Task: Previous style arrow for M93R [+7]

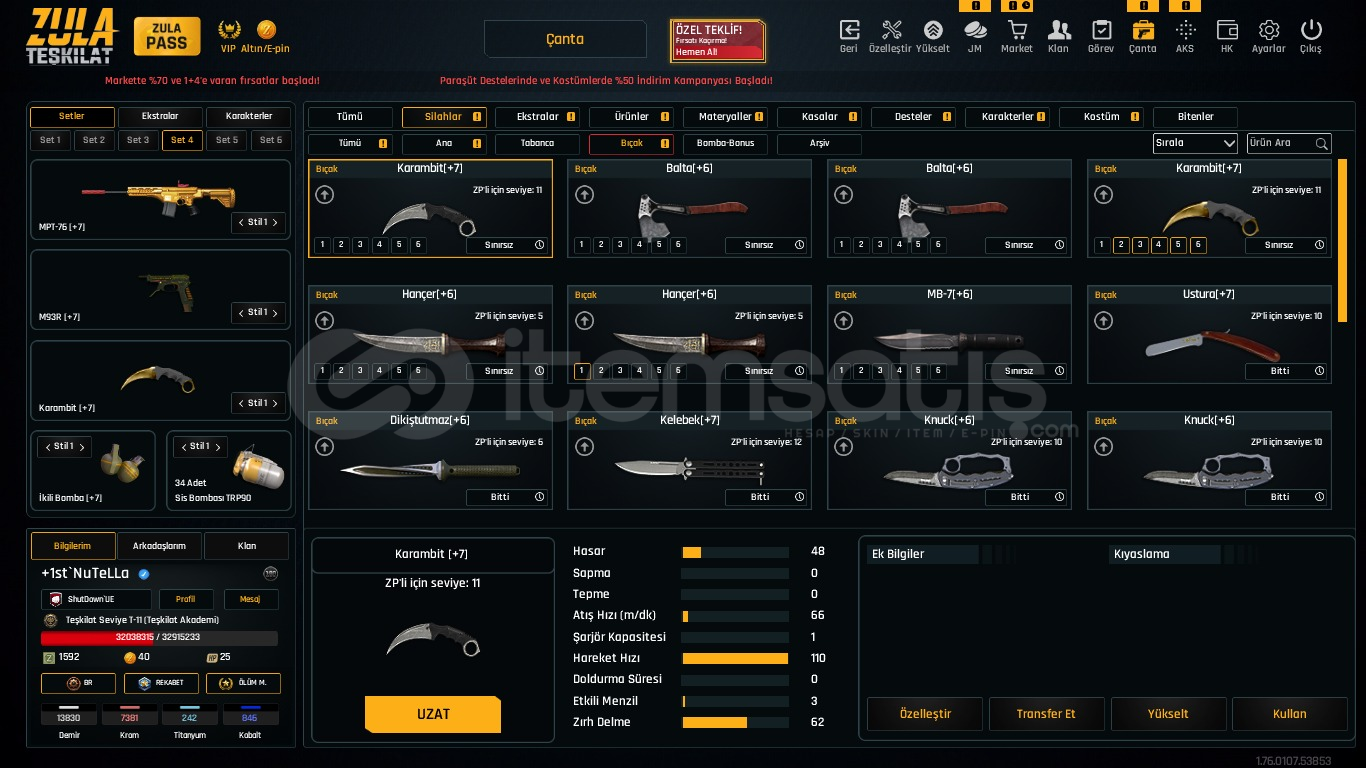Action: 240,312
